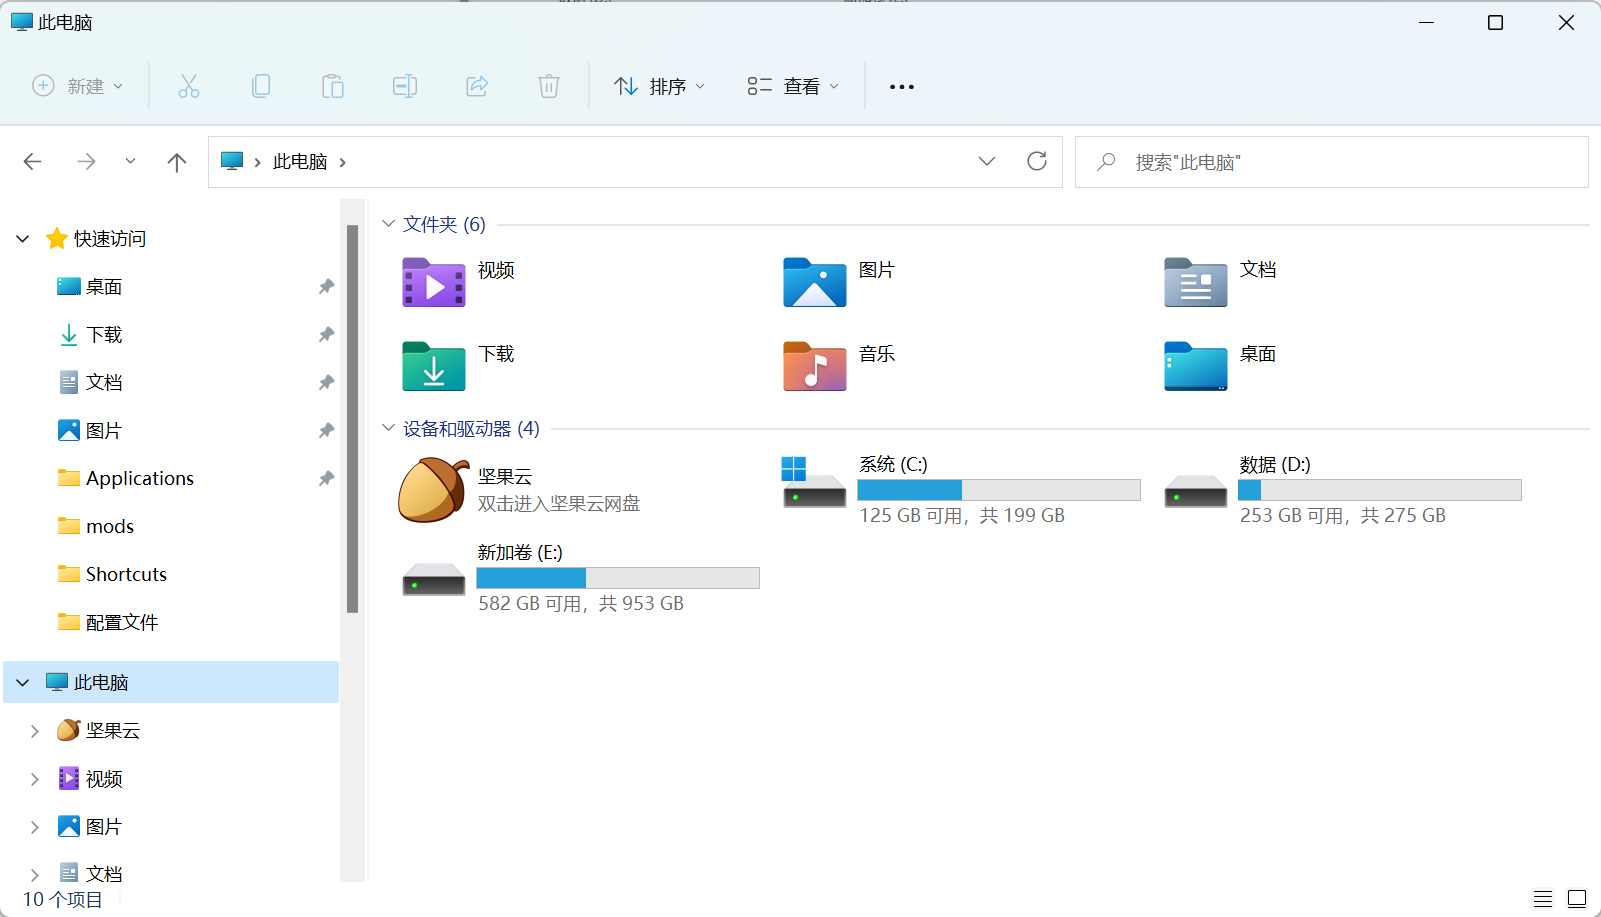Open the 坚果云 acorn drive icon
Screen dimensions: 1601x917
point(433,490)
